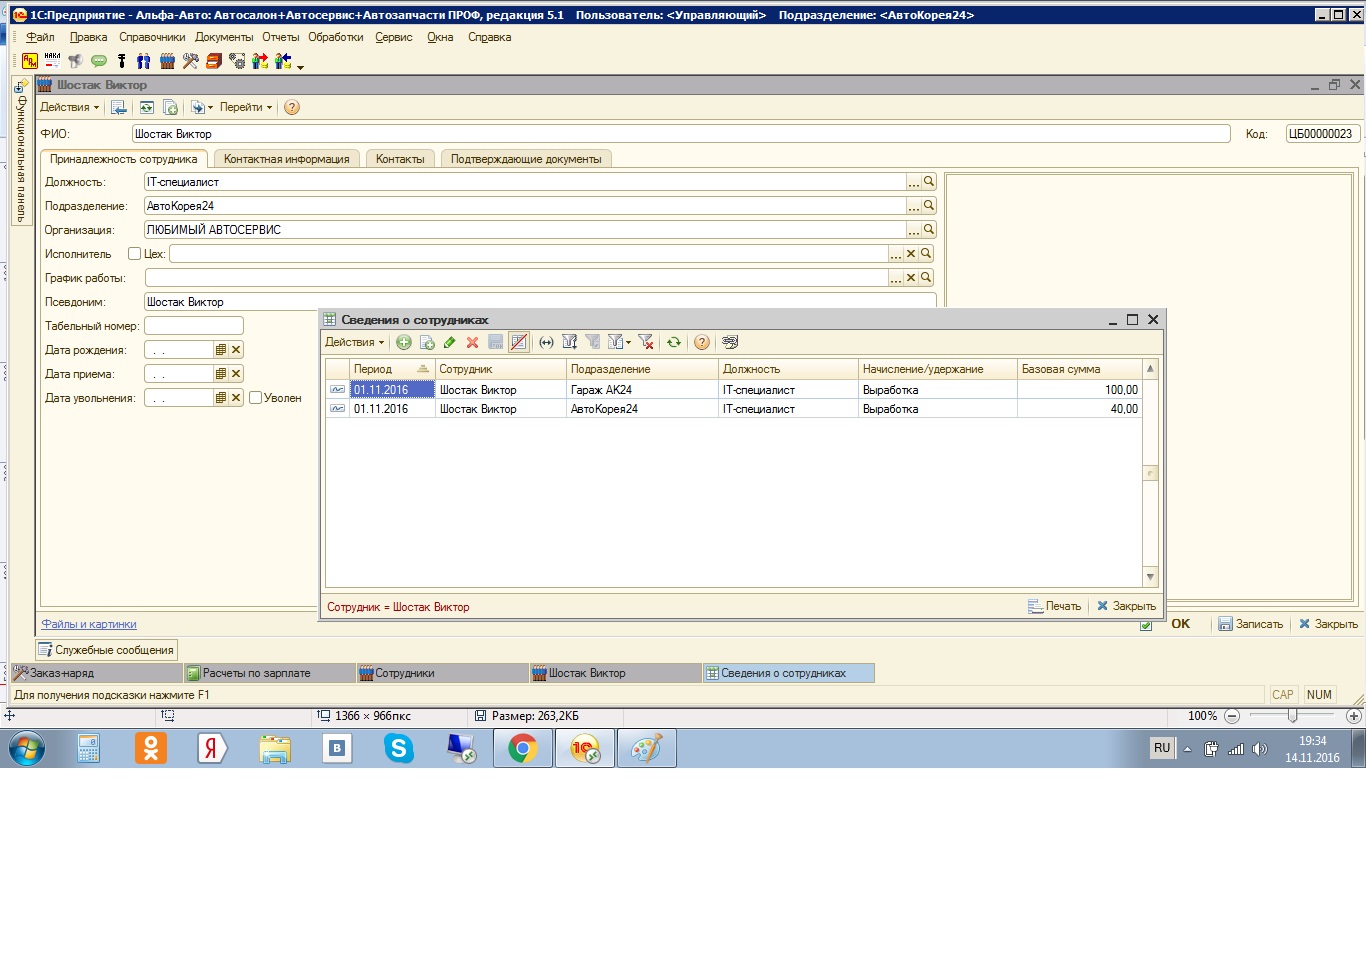Toggle the edit-in-dialog mode button
The height and width of the screenshot is (966, 1366).
pos(519,342)
